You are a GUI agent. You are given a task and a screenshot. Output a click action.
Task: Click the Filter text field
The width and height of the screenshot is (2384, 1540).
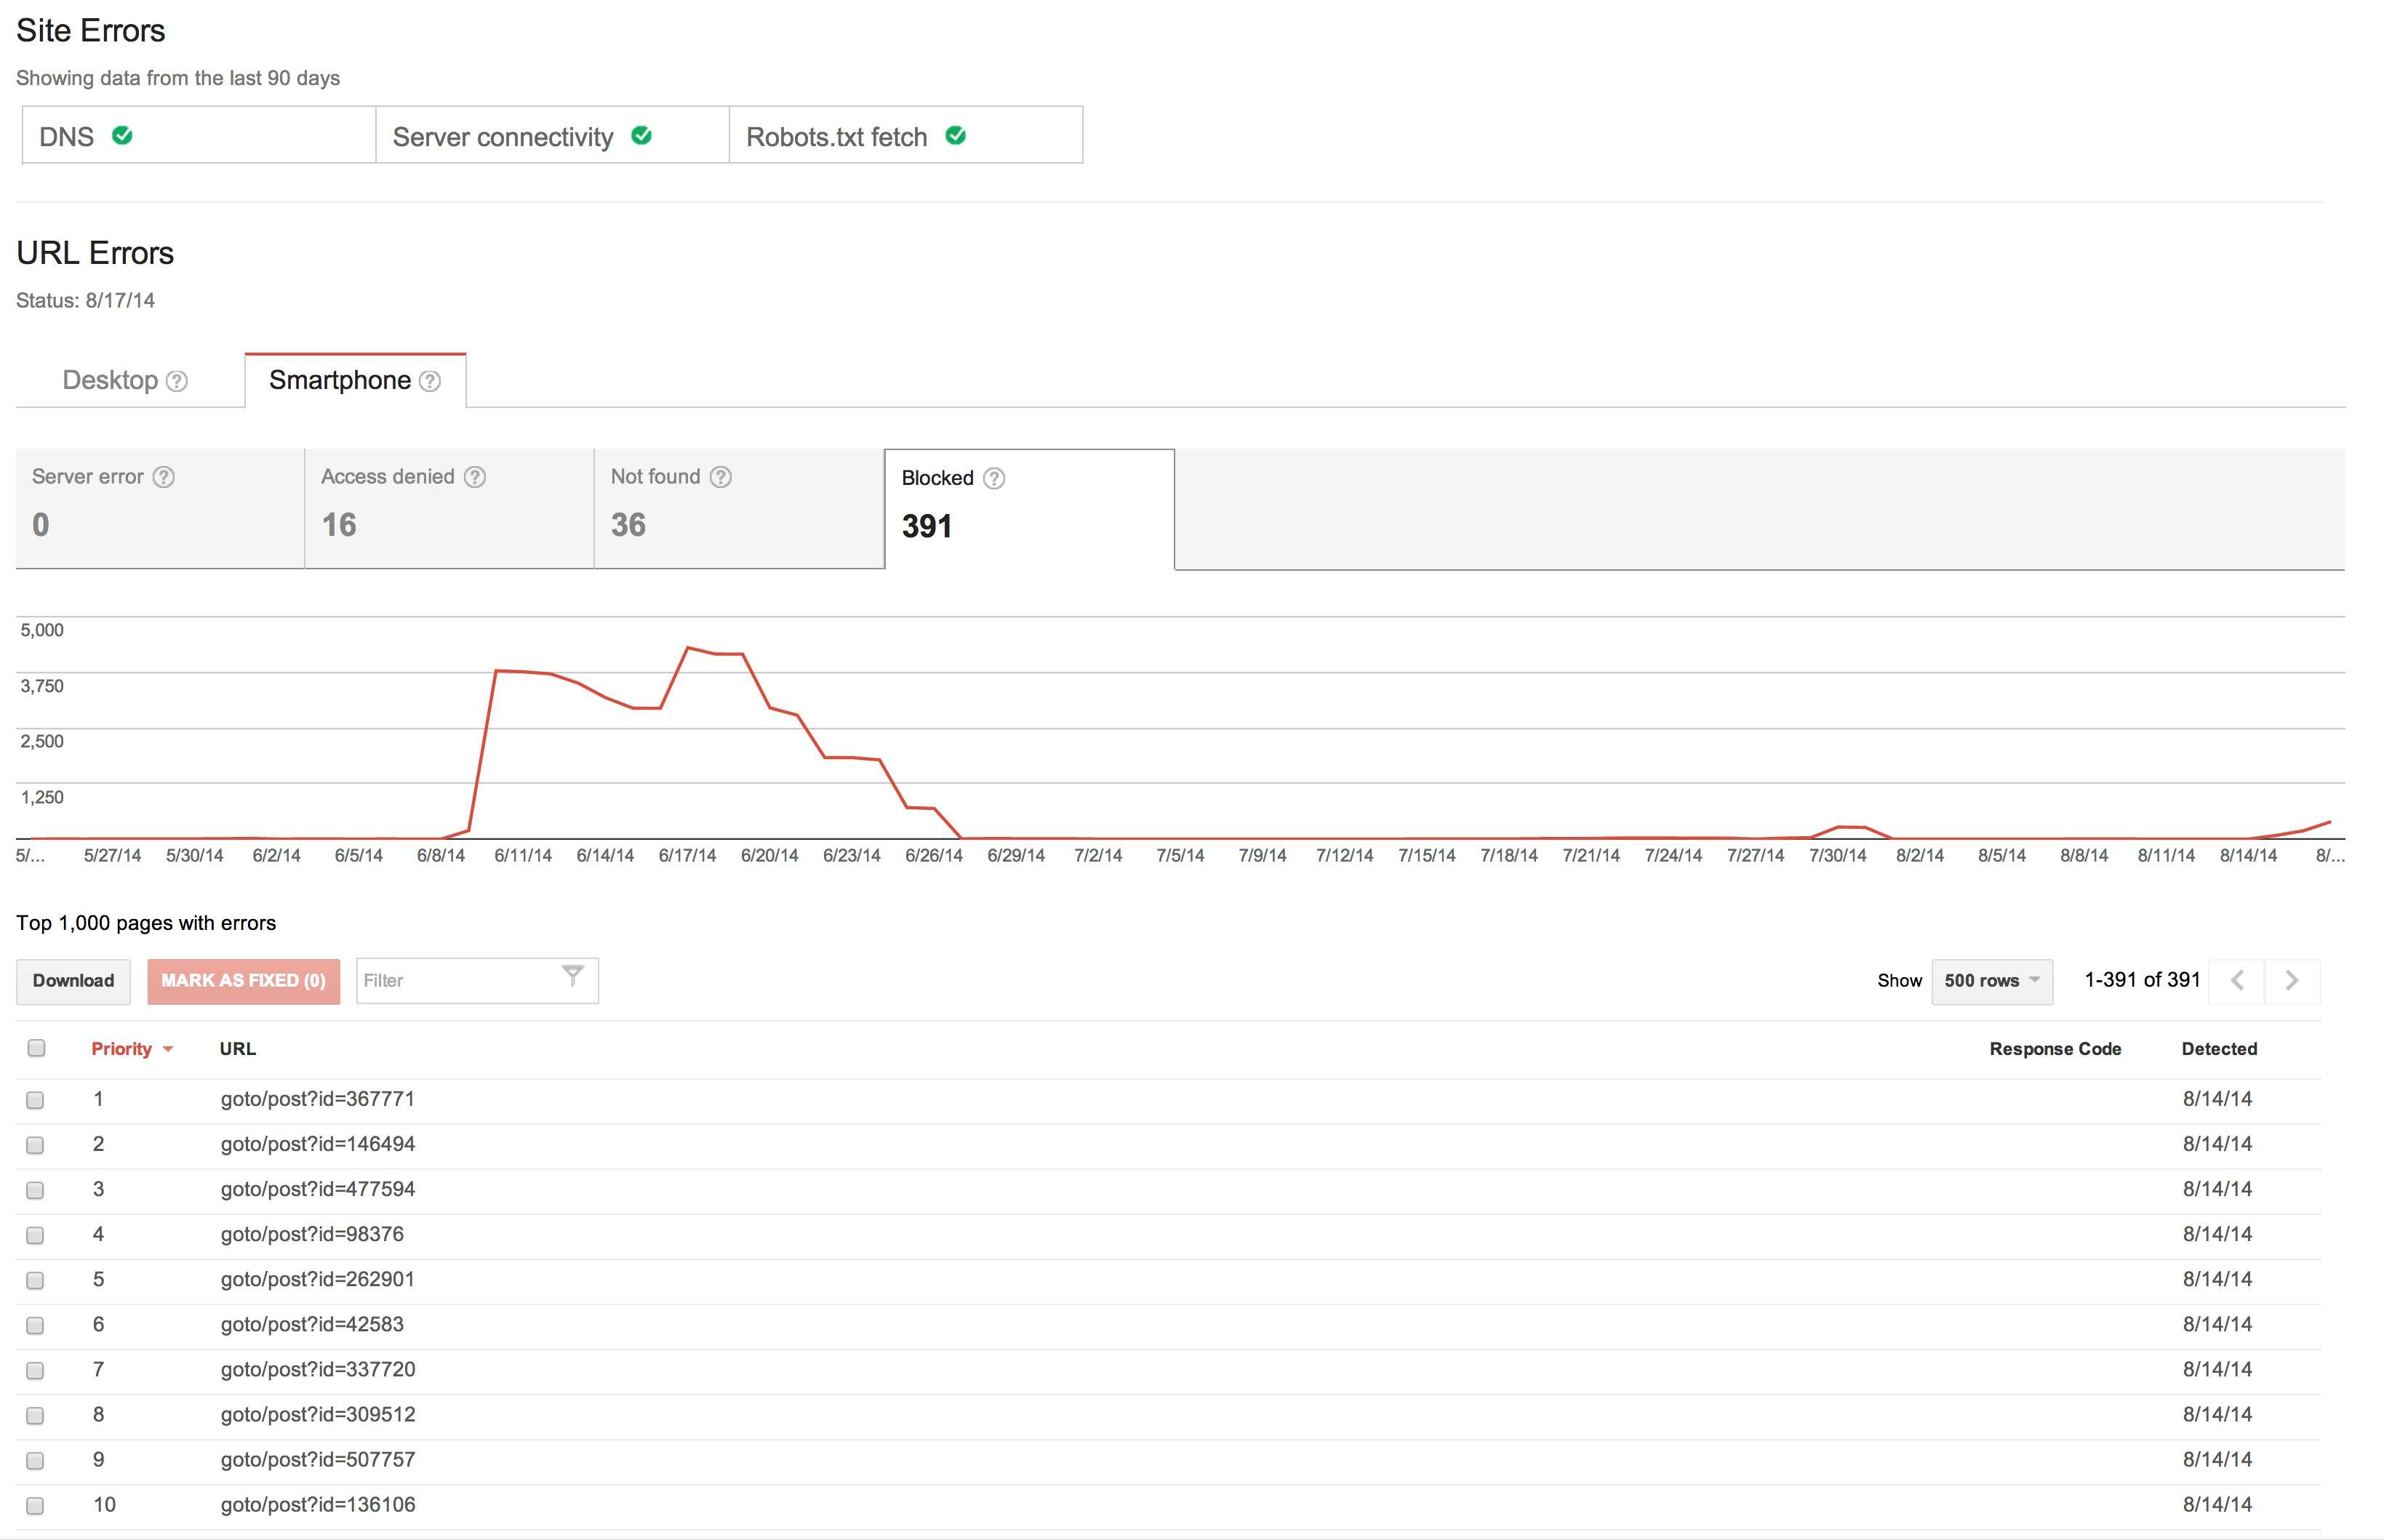455,981
